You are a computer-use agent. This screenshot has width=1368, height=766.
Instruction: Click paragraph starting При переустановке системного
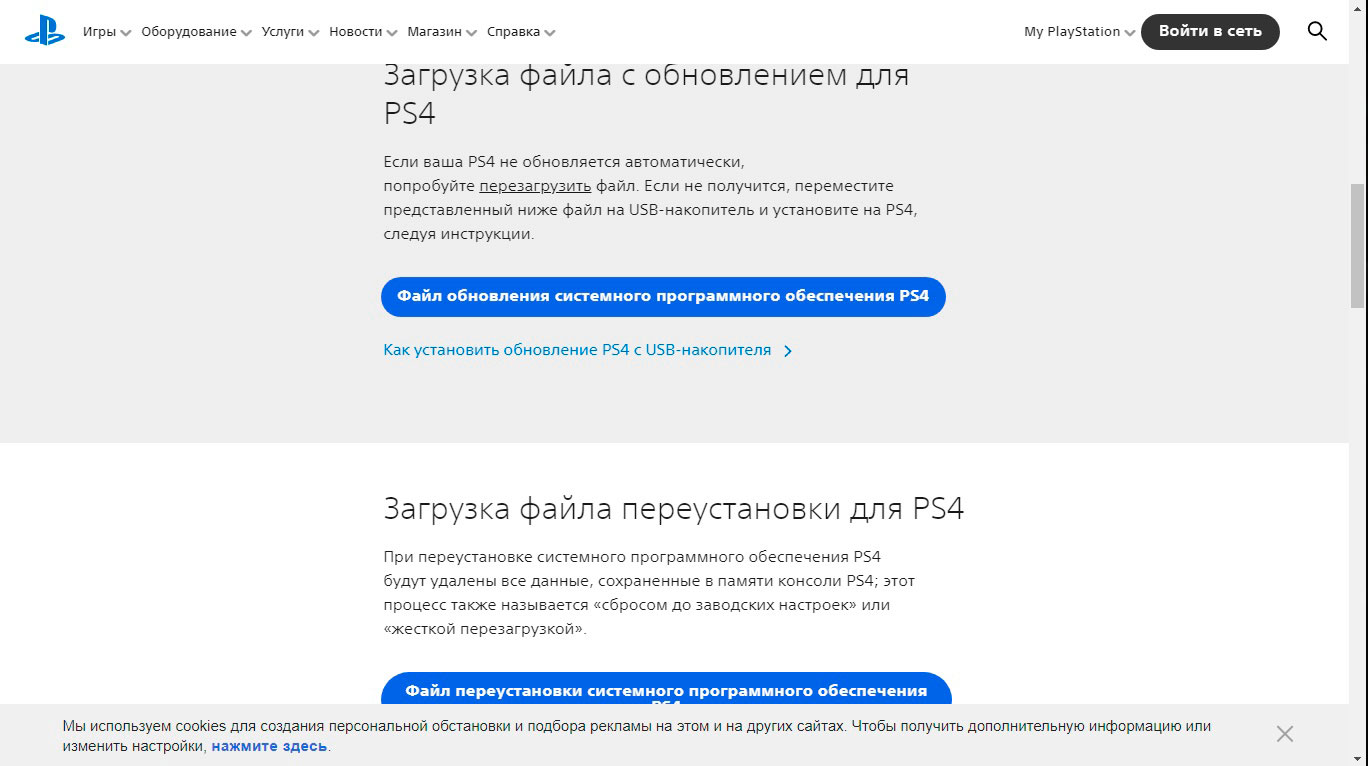pyautogui.click(x=649, y=593)
